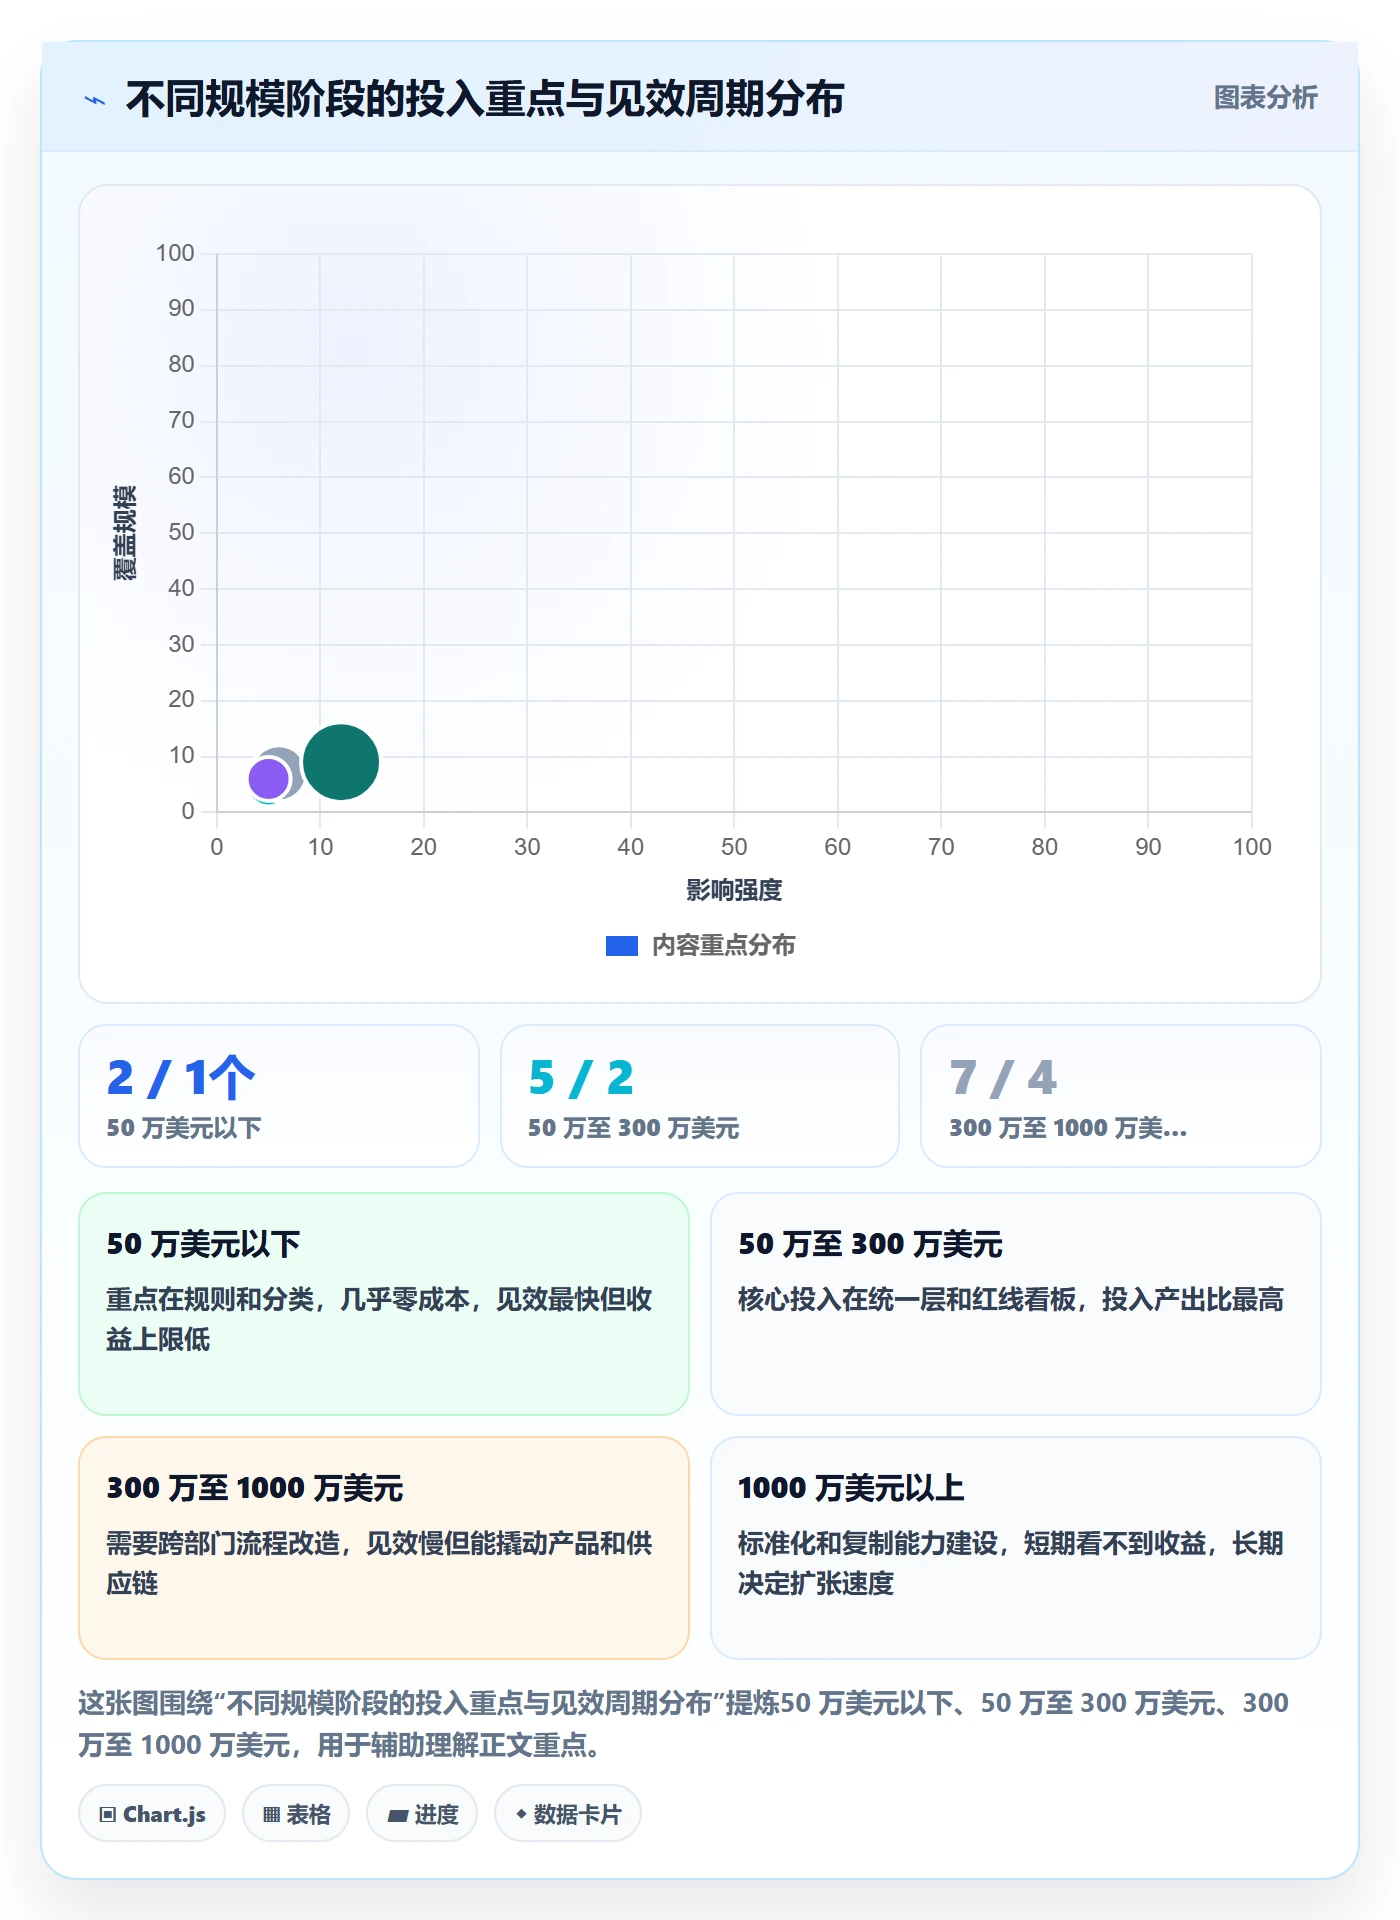1400x1920 pixels.
Task: Toggle the blue 内容重点分布 legend swatch
Action: pos(622,946)
